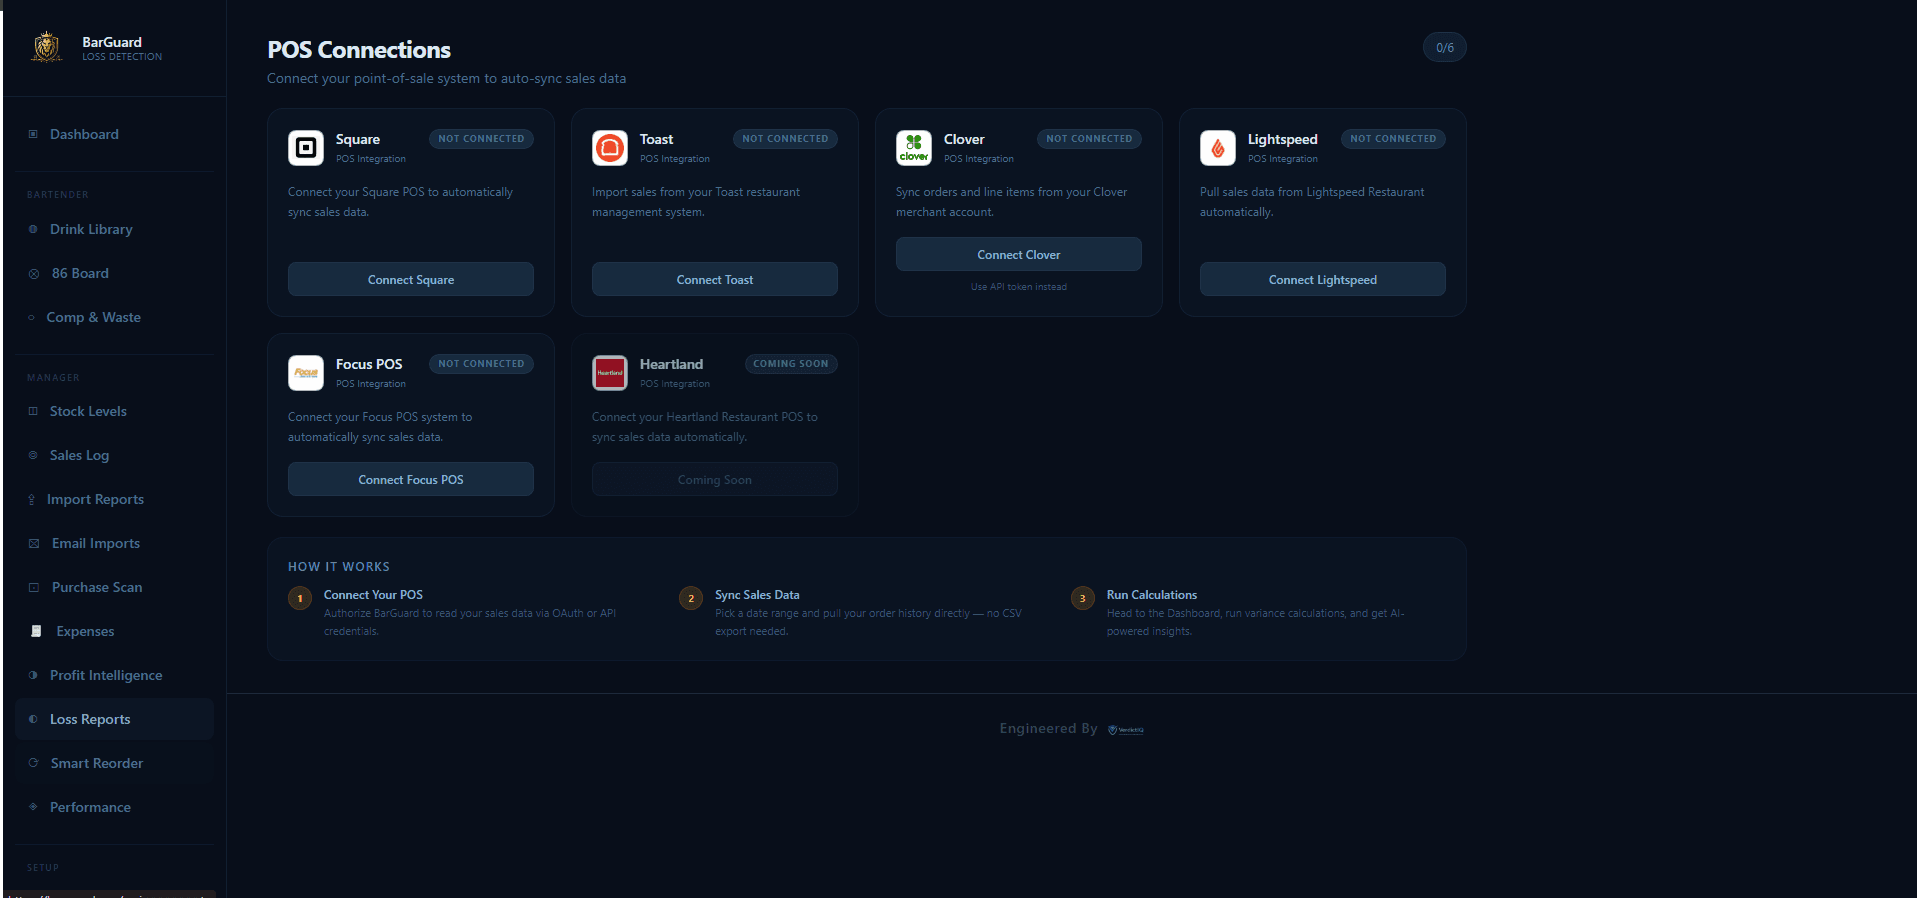Click the Import Reports sidebar icon

[x=31, y=499]
